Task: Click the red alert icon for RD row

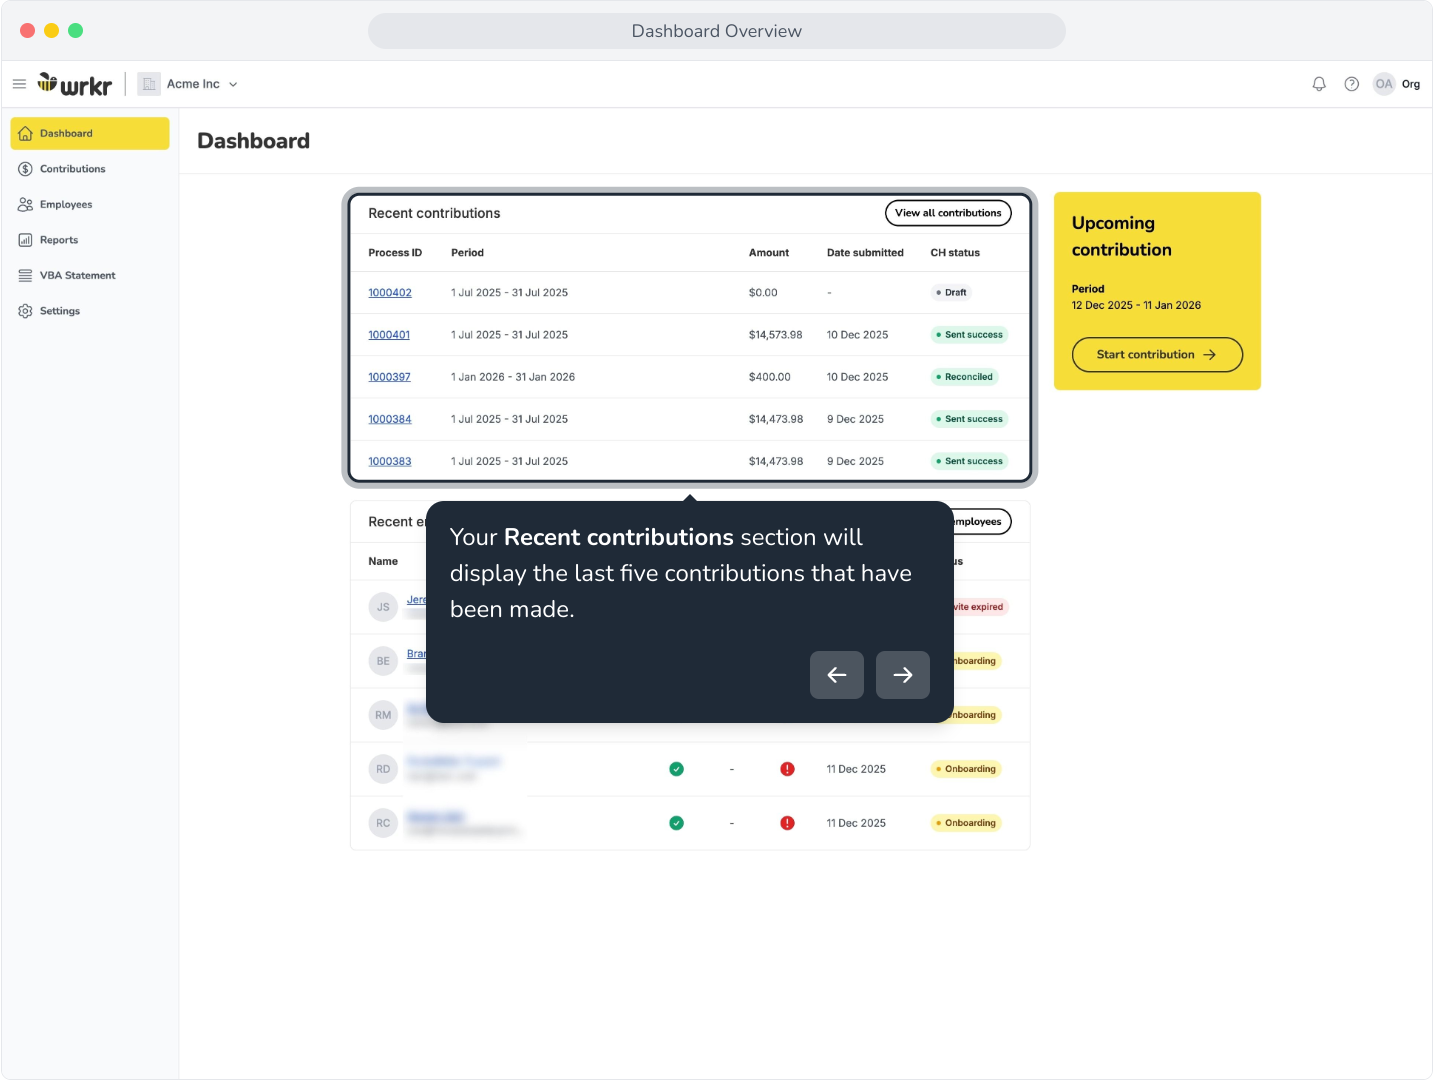Action: [x=787, y=769]
